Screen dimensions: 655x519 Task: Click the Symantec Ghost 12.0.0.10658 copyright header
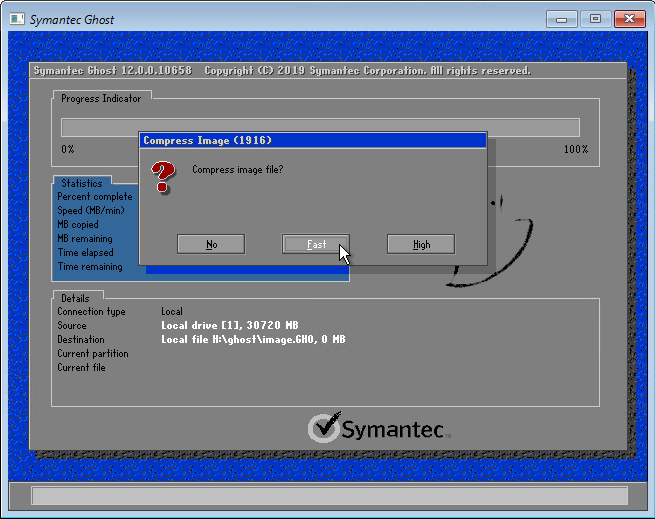pos(282,71)
